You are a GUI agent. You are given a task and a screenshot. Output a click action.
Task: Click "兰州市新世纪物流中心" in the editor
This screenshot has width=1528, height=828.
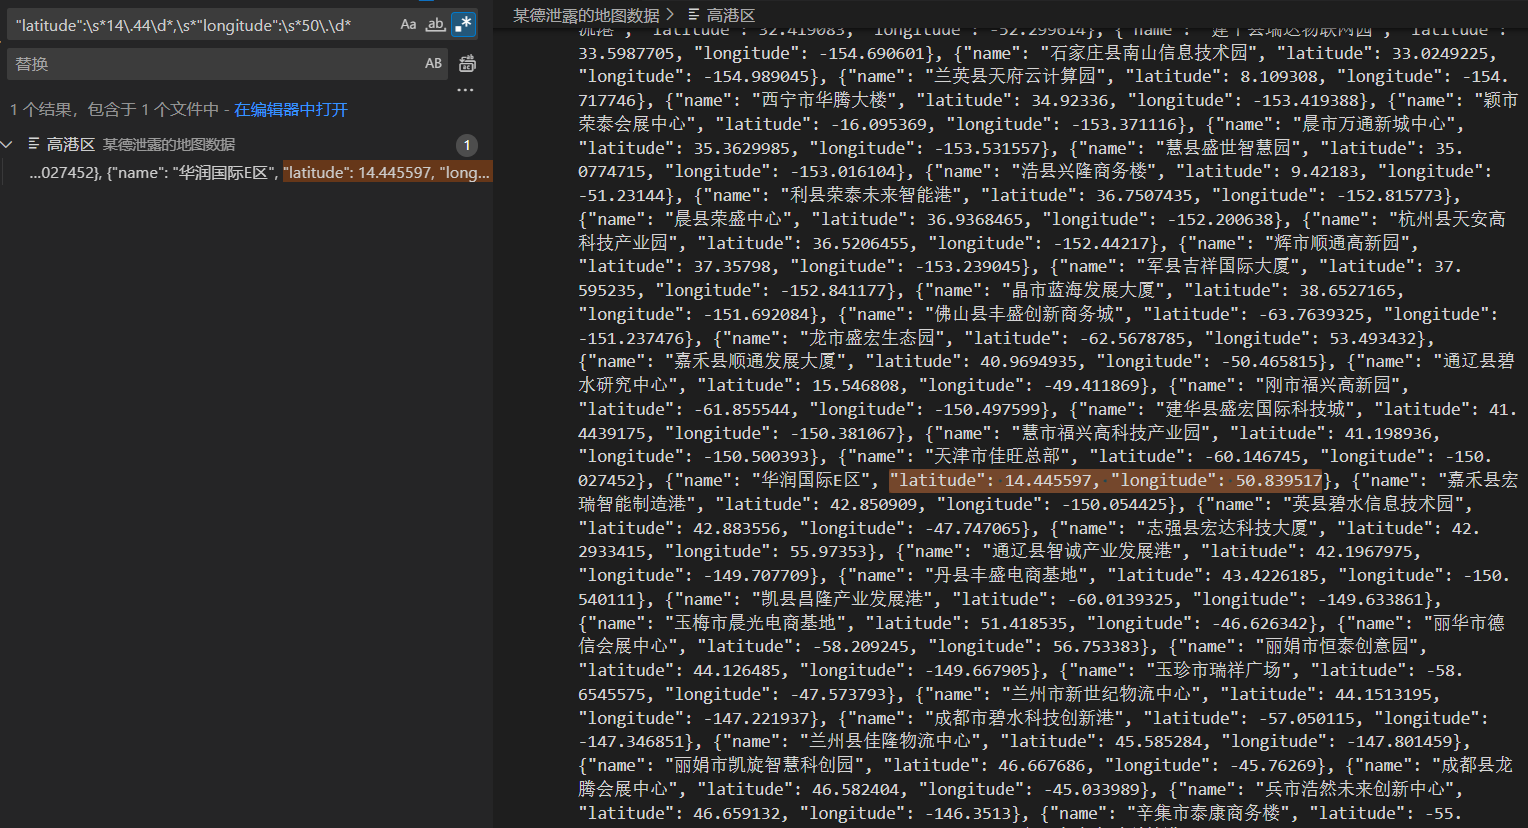[1101, 694]
